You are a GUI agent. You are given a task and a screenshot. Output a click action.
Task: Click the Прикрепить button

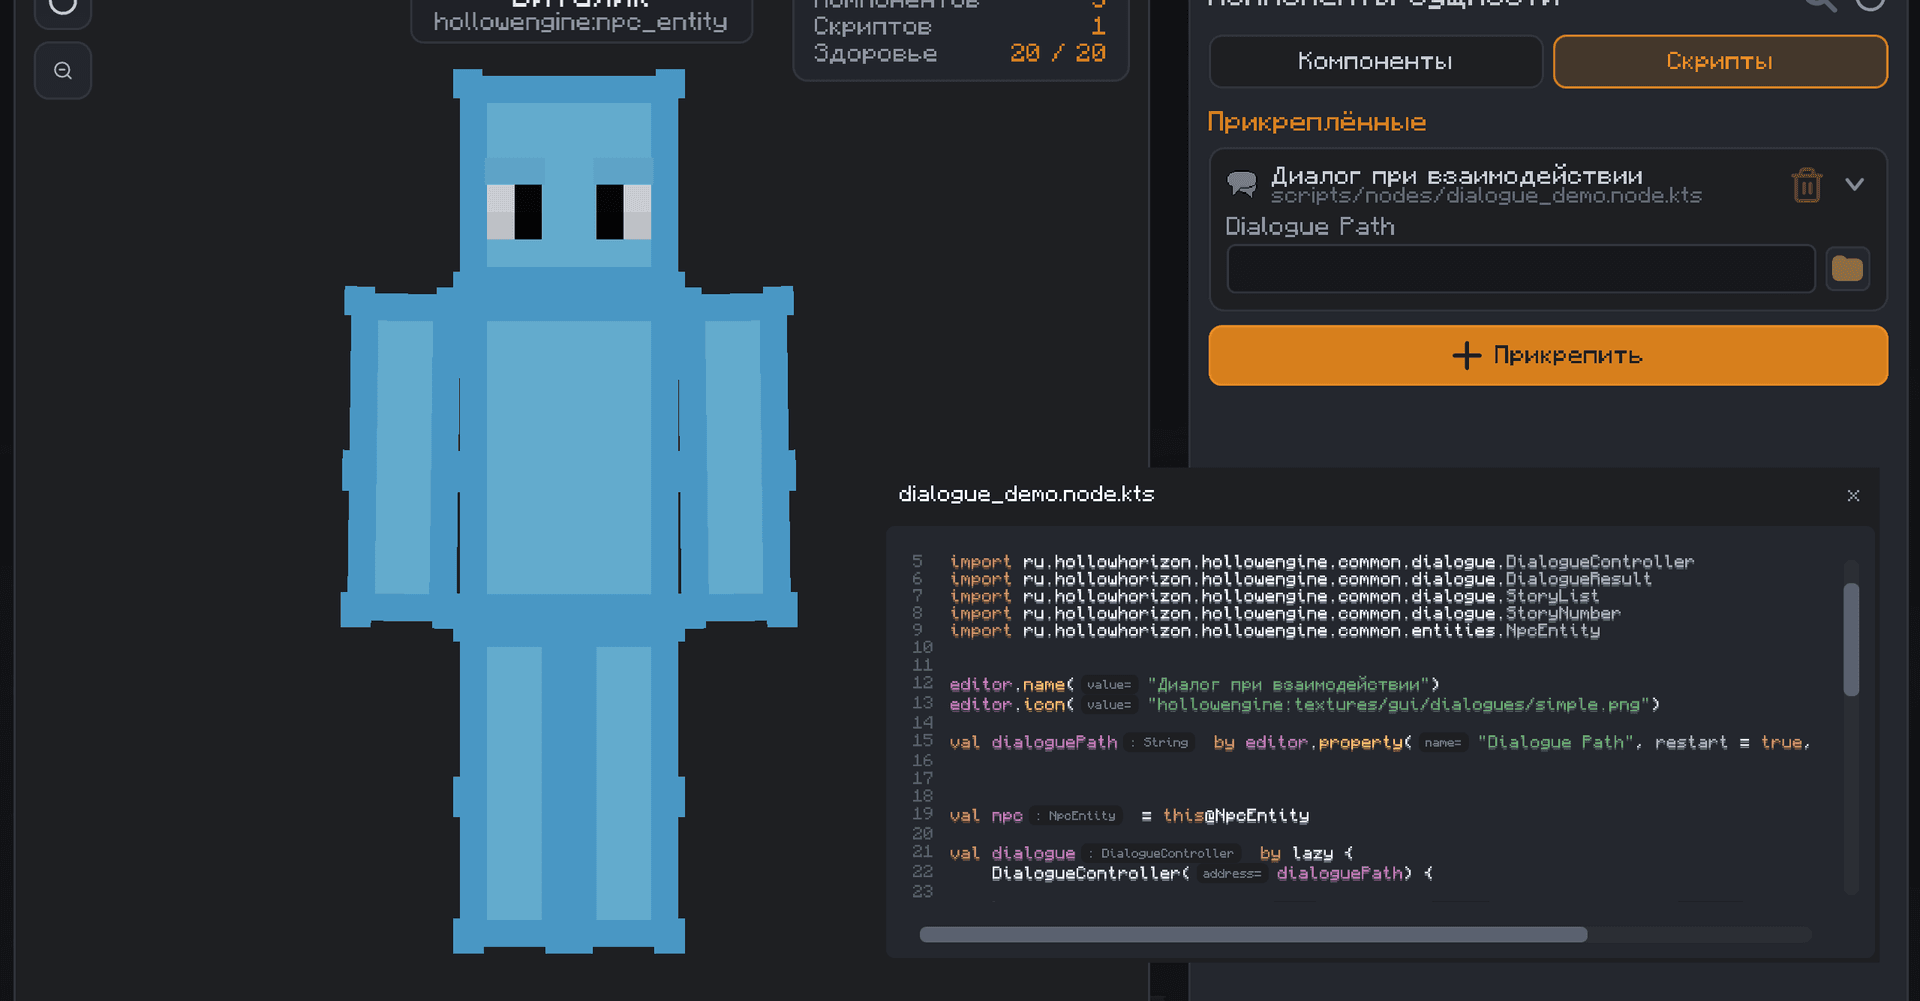(1547, 355)
